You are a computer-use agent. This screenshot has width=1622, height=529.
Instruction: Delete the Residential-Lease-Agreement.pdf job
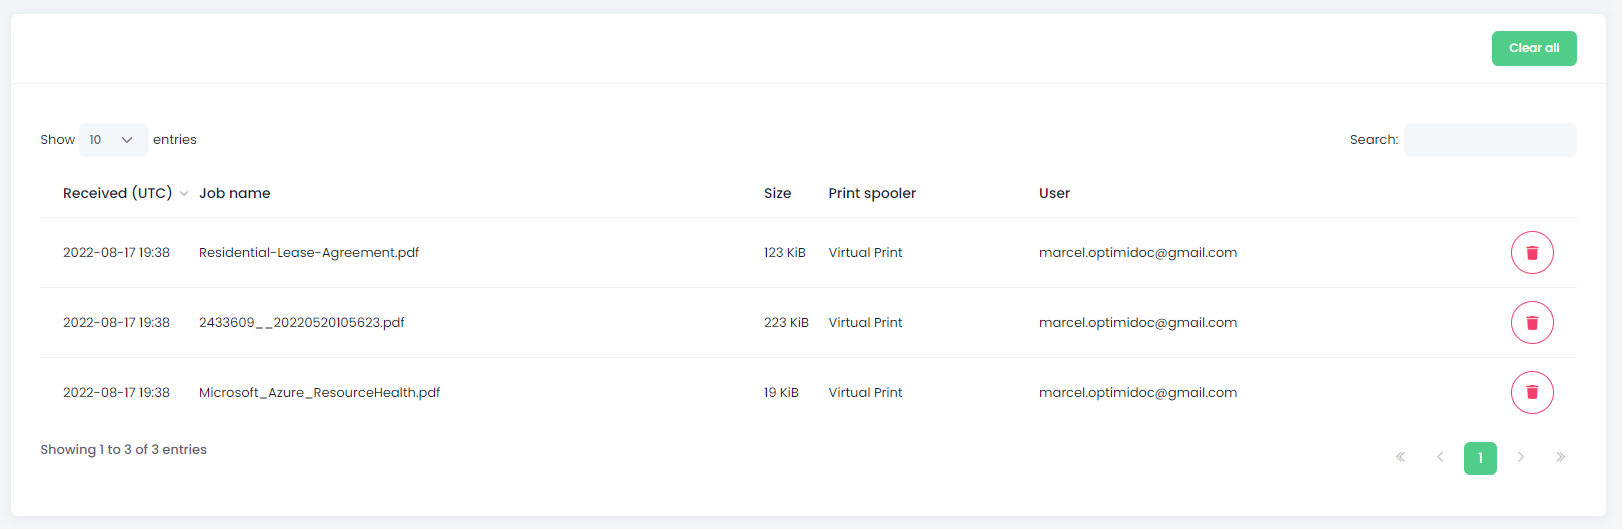click(1532, 253)
